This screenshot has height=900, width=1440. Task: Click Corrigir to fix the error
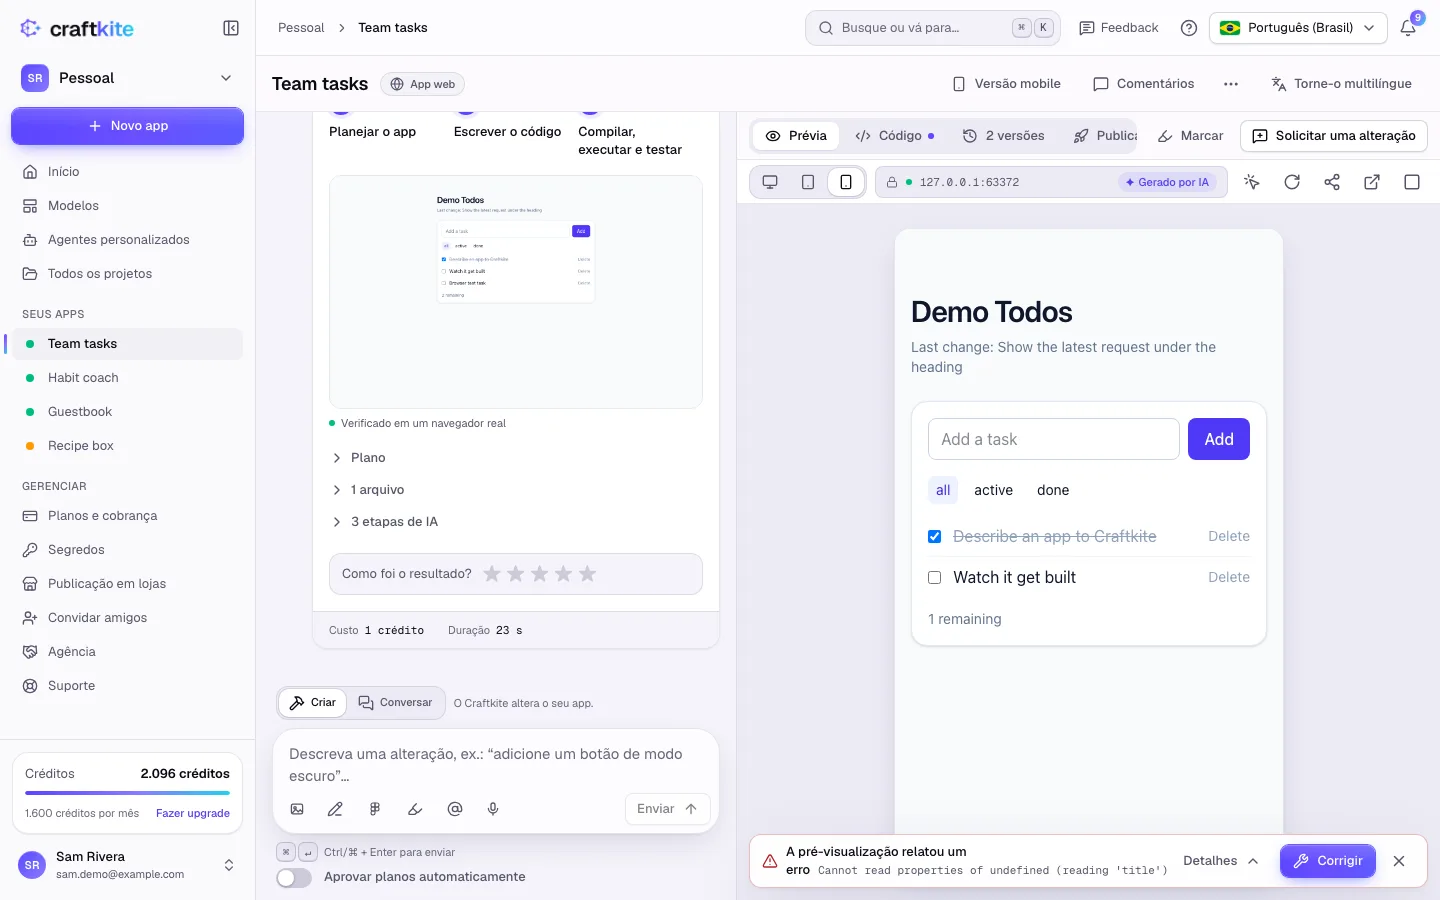(x=1328, y=861)
